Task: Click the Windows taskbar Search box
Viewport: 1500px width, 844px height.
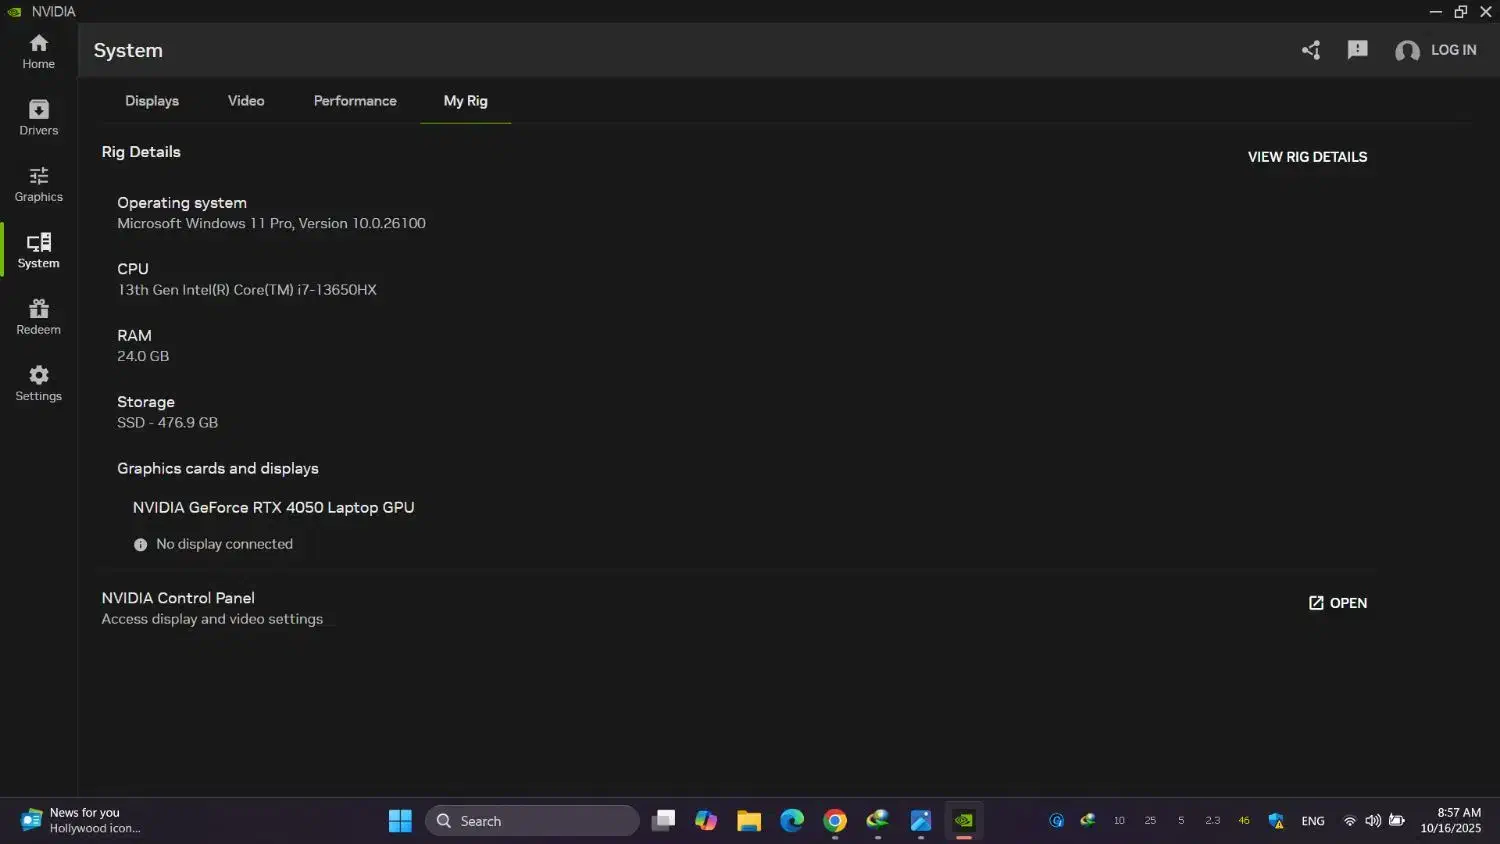Action: (x=532, y=821)
